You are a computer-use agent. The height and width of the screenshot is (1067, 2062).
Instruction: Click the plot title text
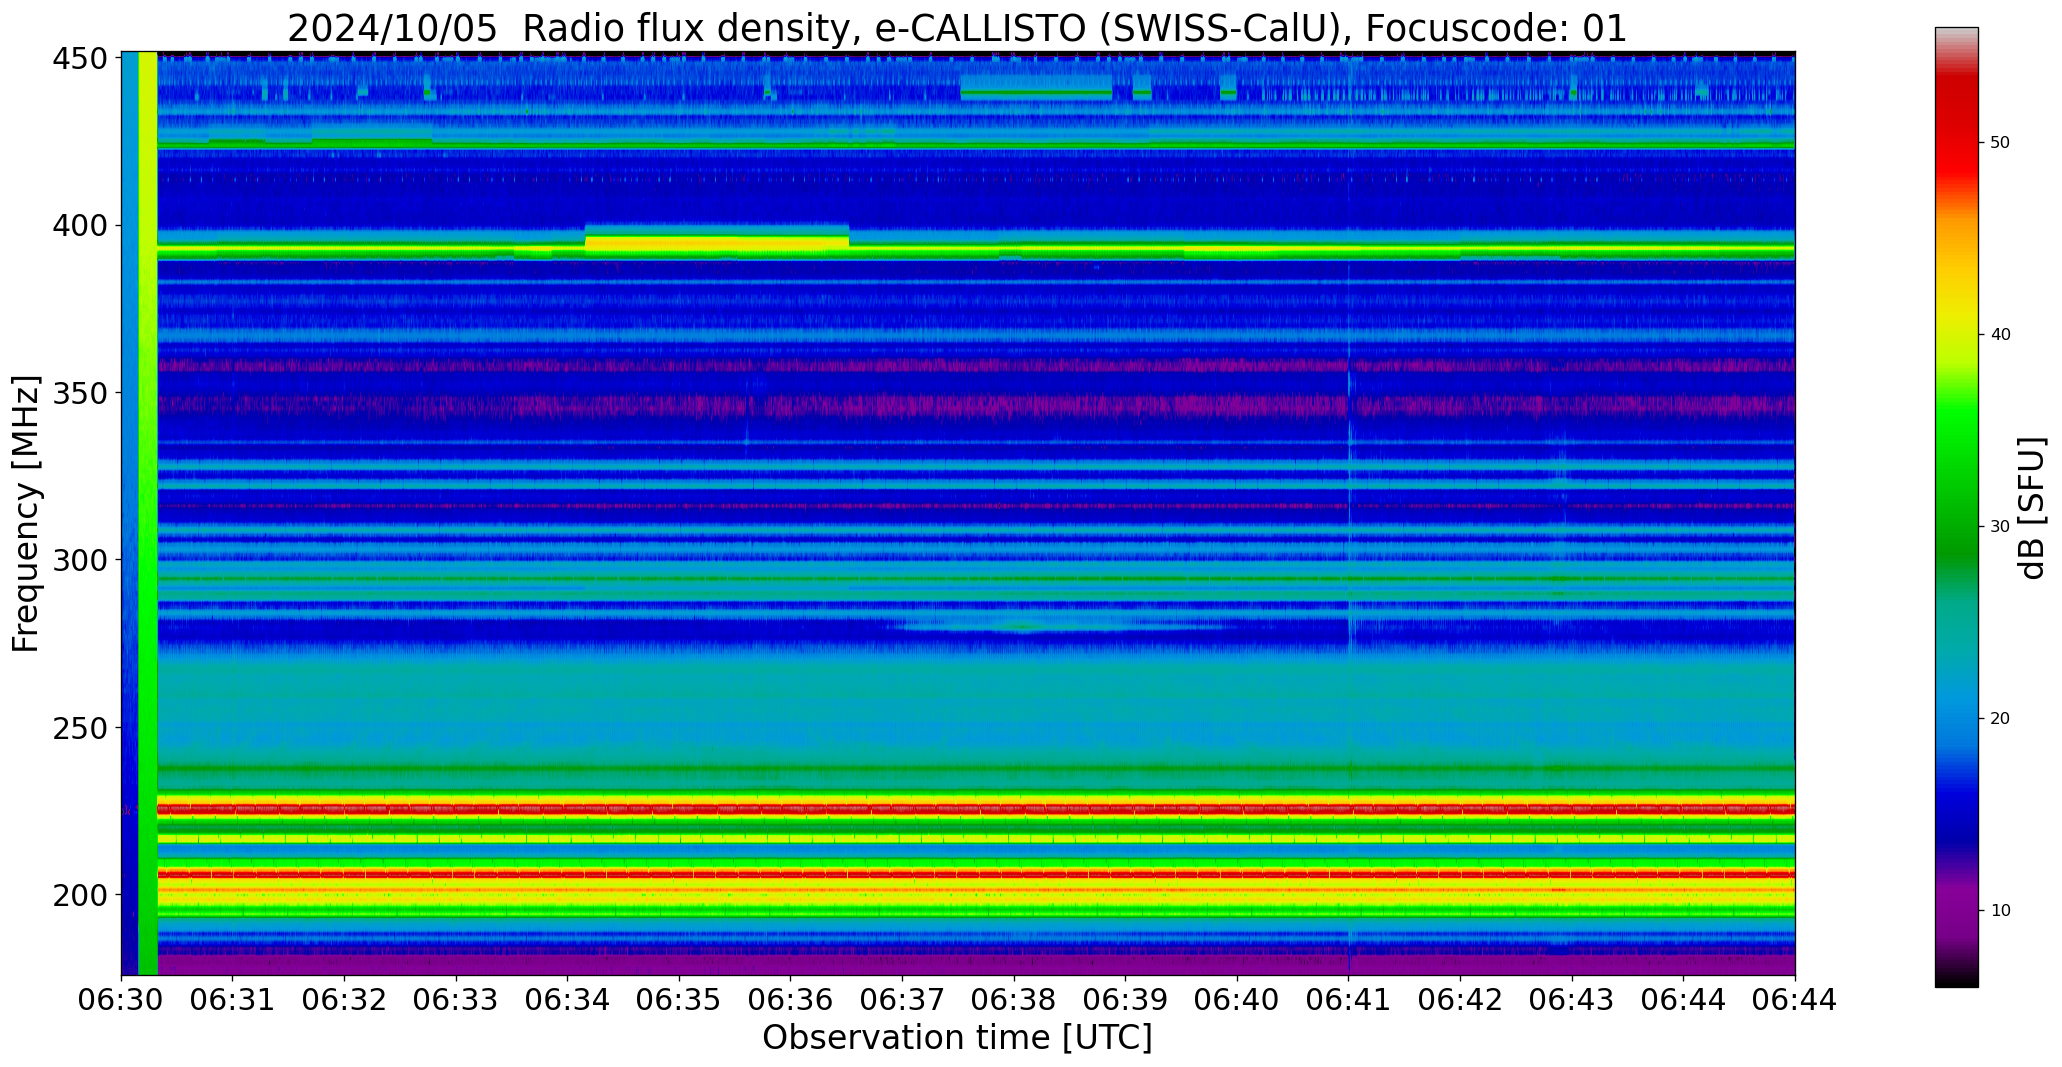[x=957, y=28]
